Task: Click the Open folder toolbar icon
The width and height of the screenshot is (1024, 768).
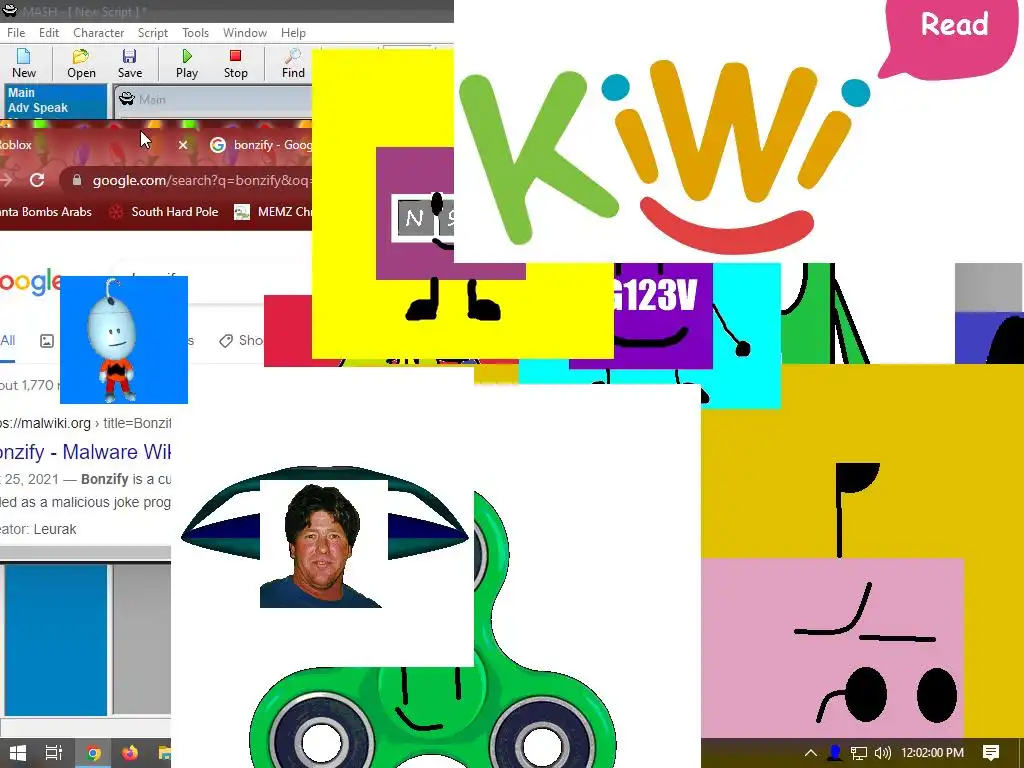Action: (x=81, y=63)
